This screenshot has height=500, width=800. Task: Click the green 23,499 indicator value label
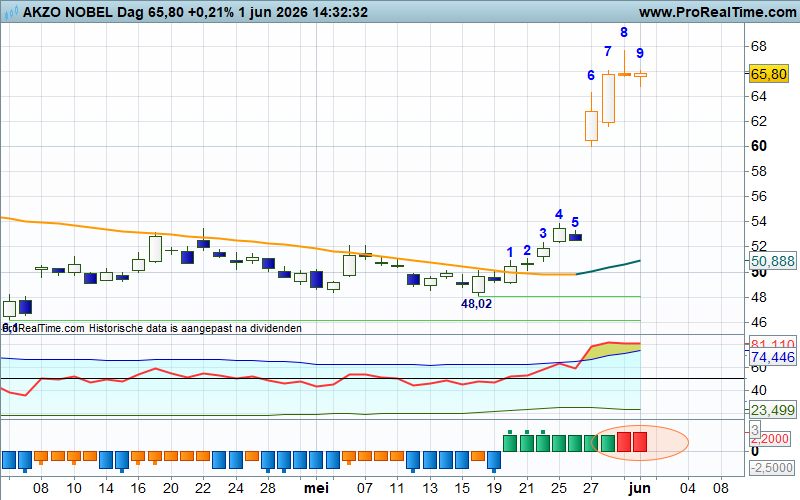point(773,410)
